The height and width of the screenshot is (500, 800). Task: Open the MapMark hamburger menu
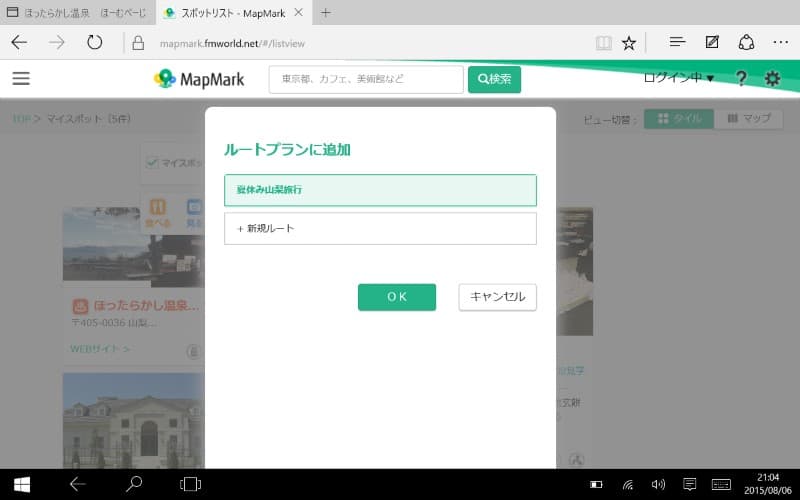pos(21,78)
